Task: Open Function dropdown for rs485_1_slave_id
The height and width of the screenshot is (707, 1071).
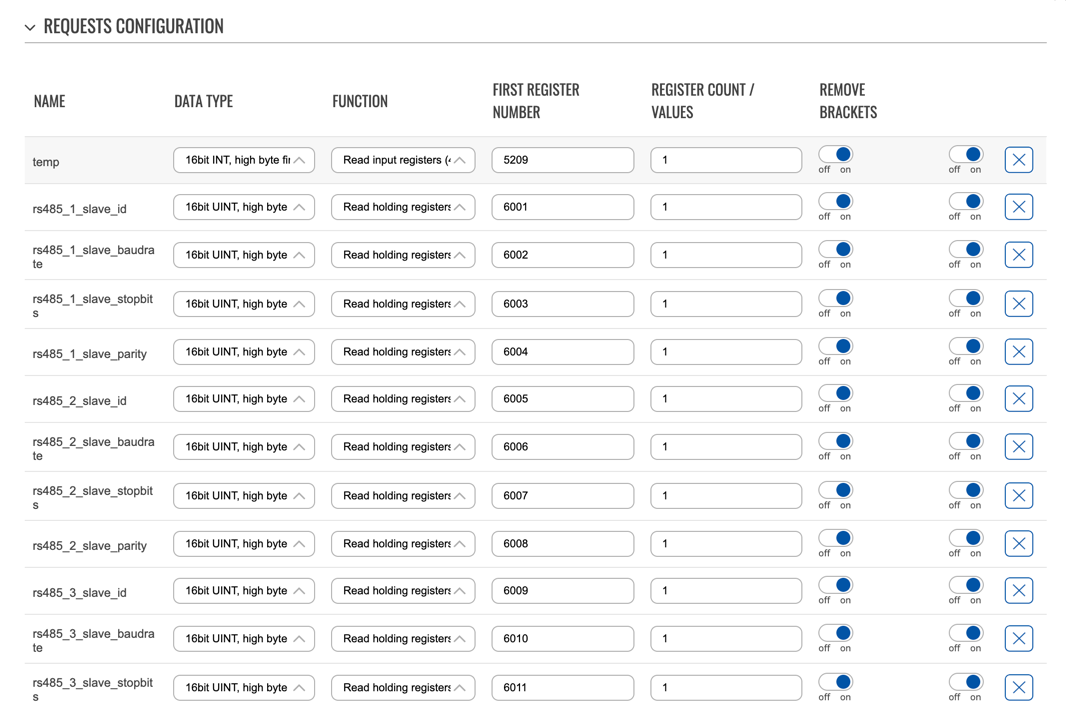Action: [402, 207]
